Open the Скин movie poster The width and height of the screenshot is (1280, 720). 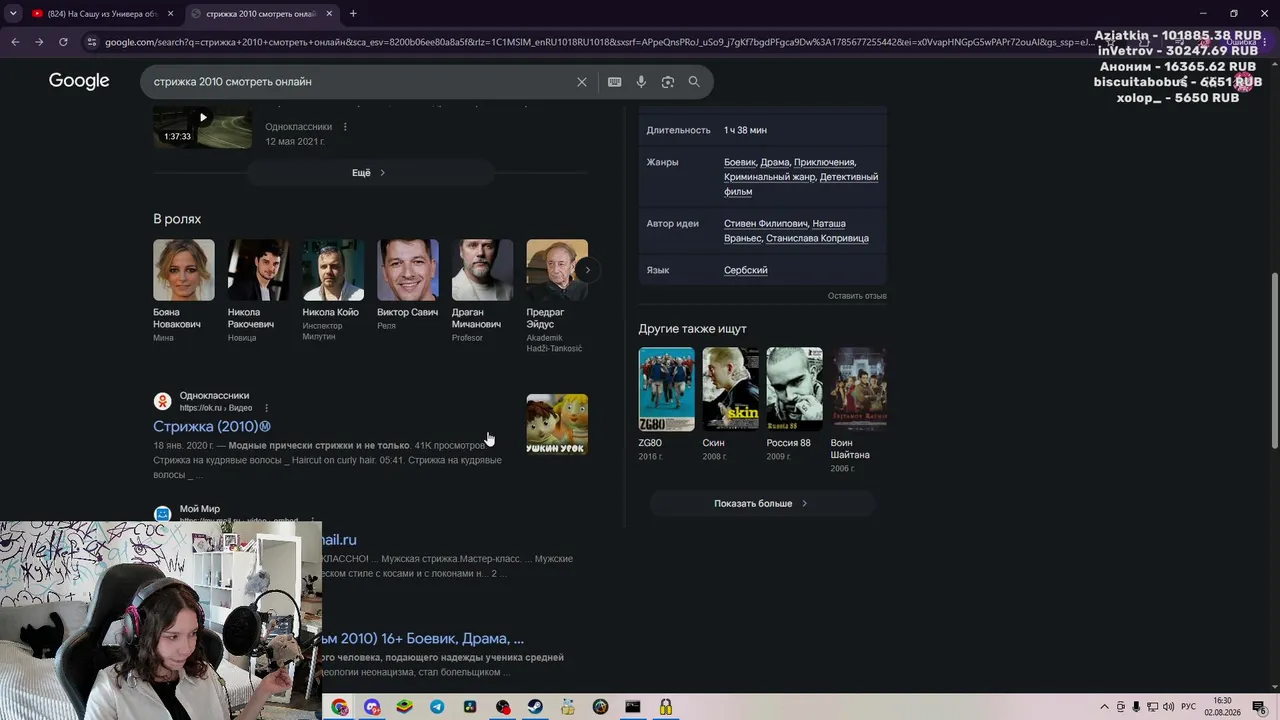click(x=730, y=389)
